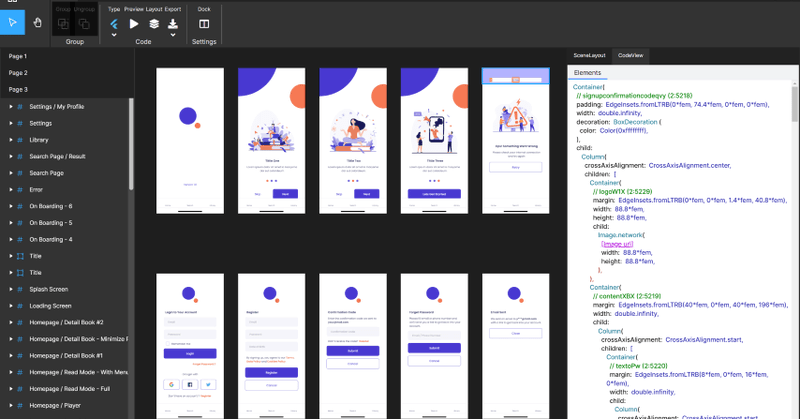
Task: Run Preview with the play icon
Action: pyautogui.click(x=134, y=23)
